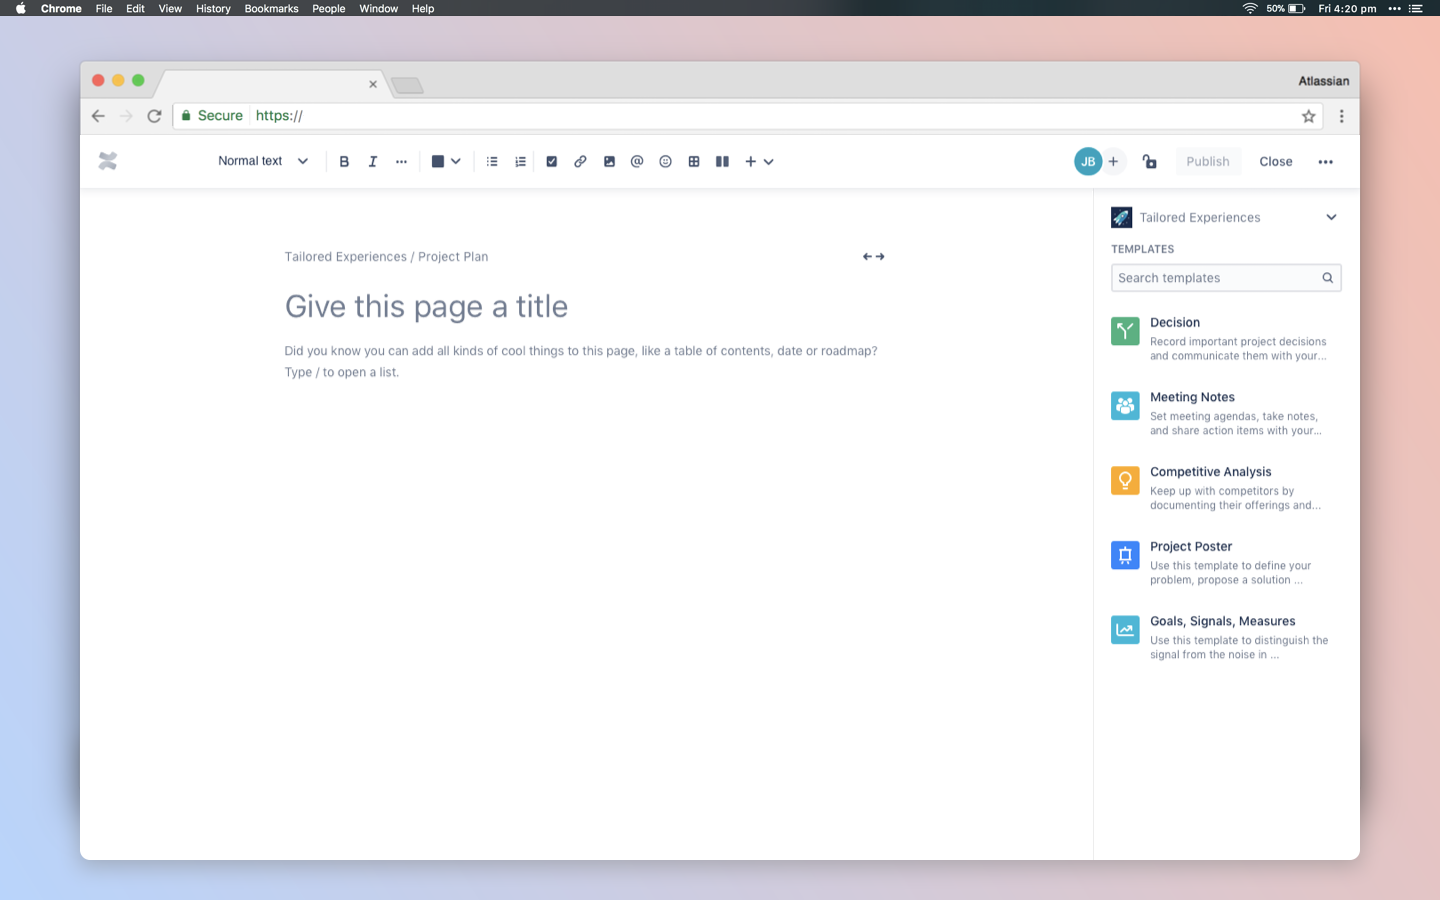Insert a bullet list
The height and width of the screenshot is (900, 1440).
(x=492, y=161)
